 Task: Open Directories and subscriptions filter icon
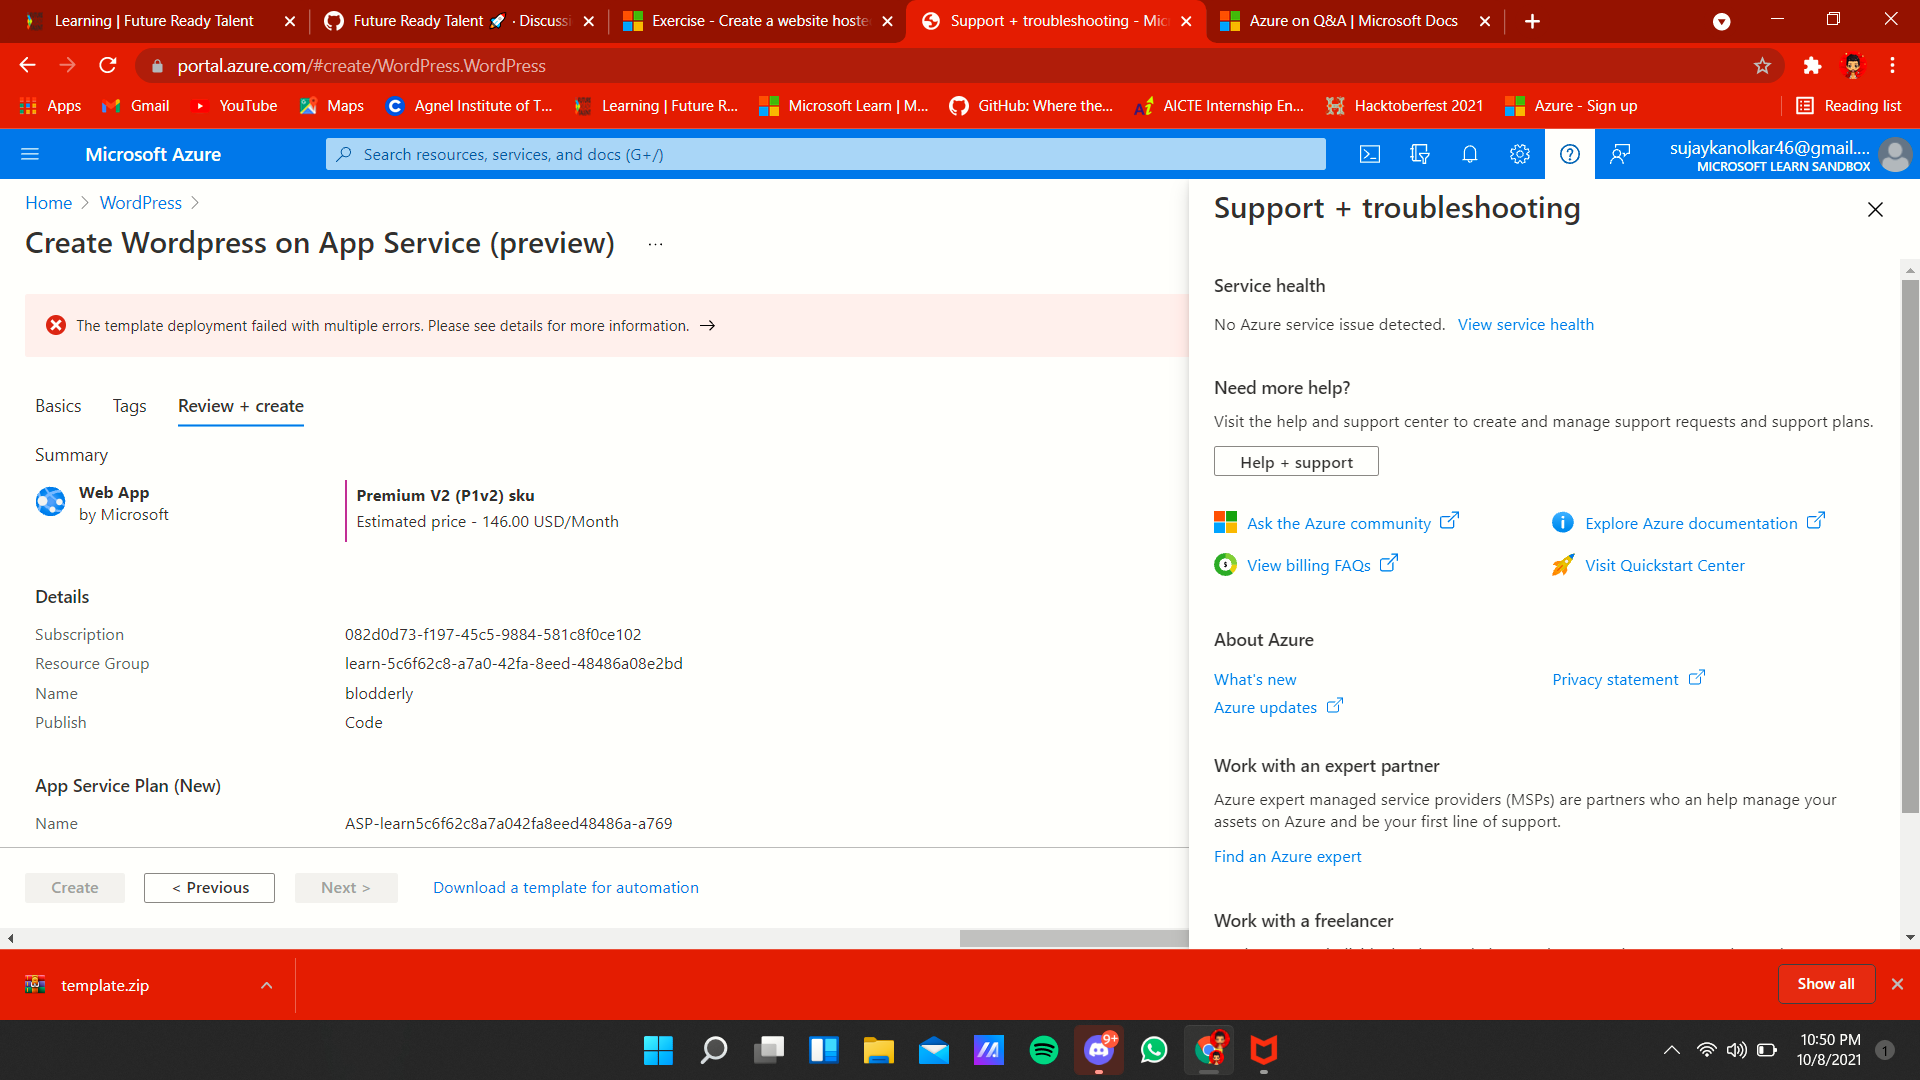pyautogui.click(x=1419, y=154)
